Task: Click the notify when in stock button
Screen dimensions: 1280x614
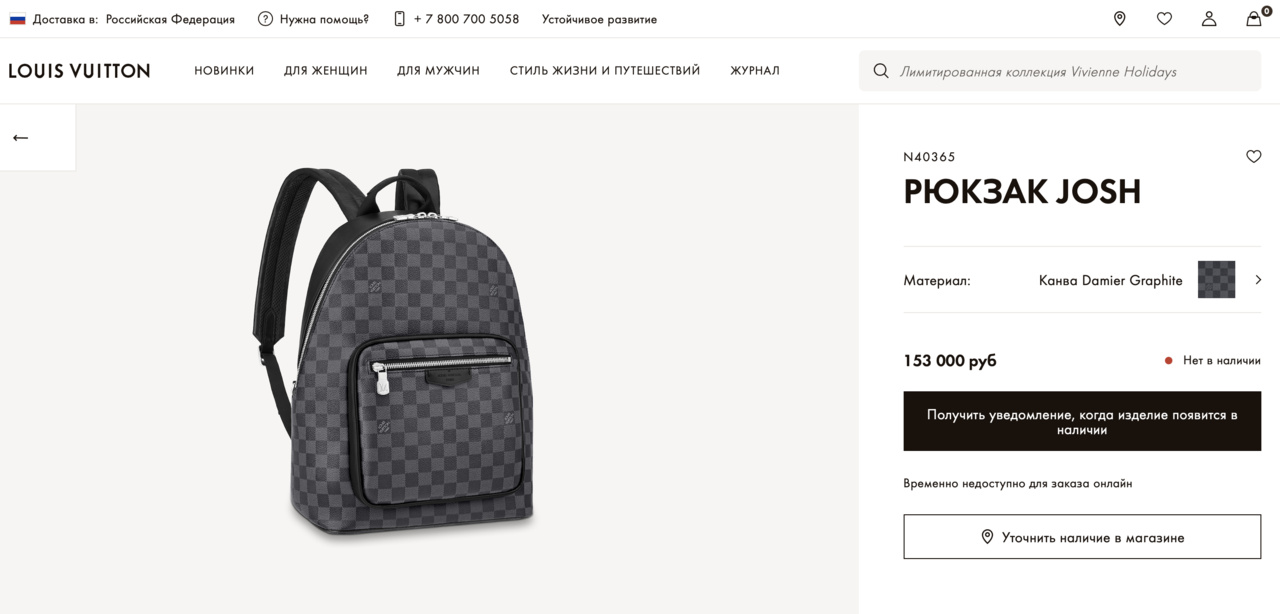Action: coord(1082,422)
